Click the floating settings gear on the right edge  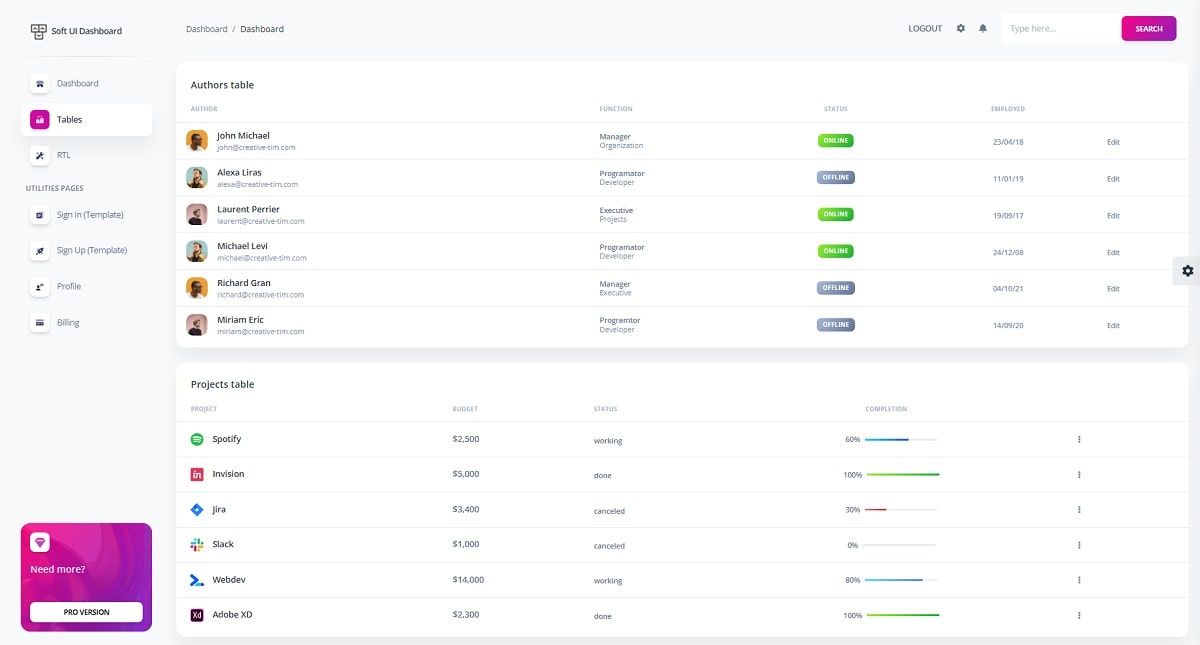point(1187,270)
